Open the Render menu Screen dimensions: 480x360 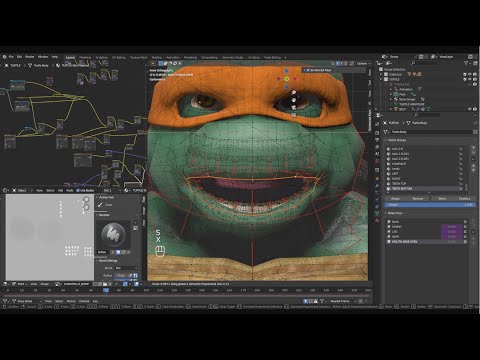point(30,57)
